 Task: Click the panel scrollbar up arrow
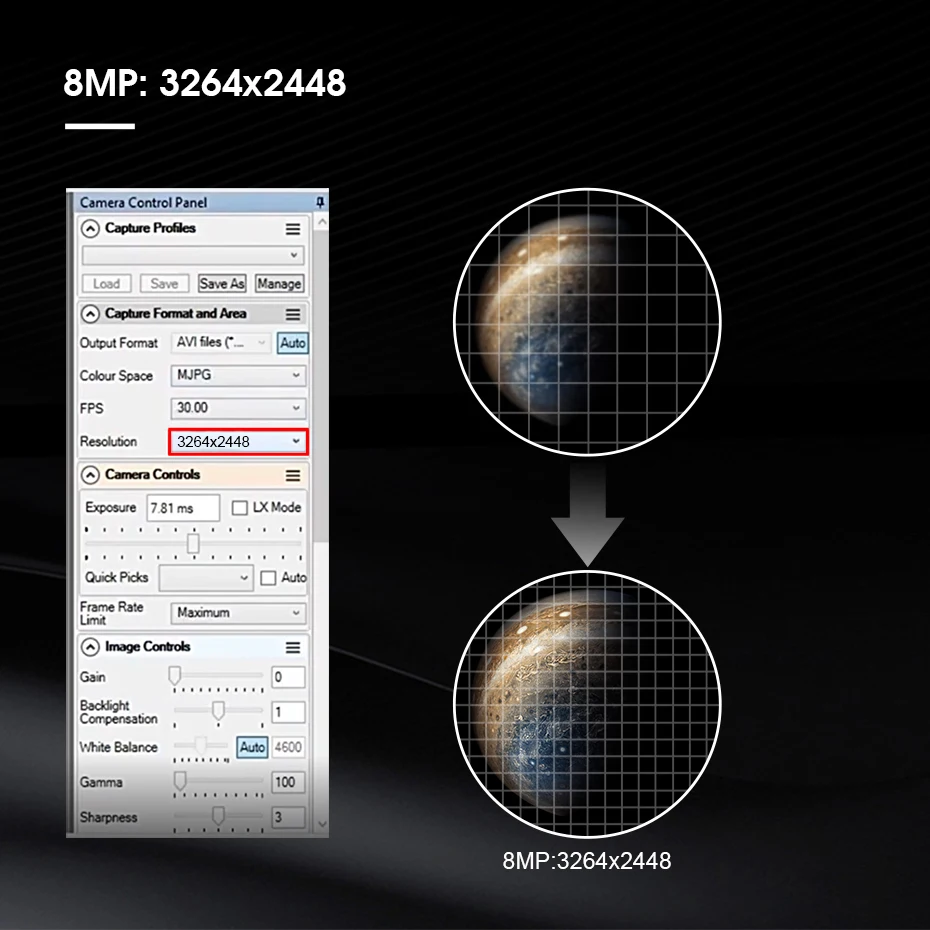tap(321, 222)
